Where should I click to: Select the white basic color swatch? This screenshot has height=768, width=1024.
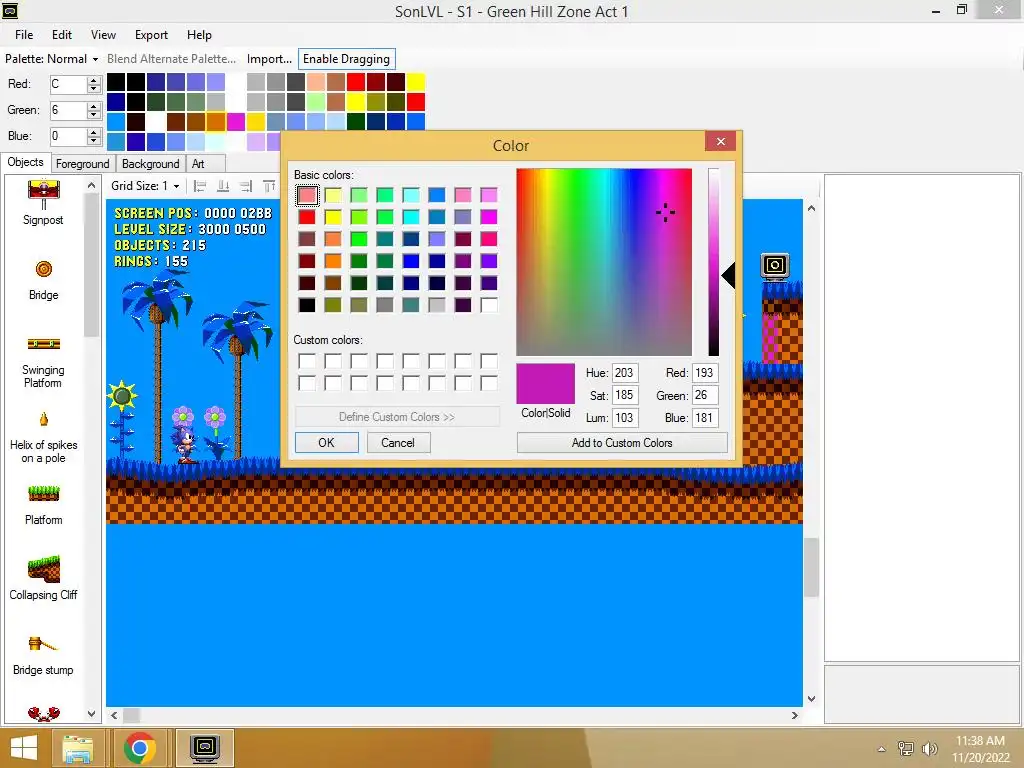coord(489,305)
